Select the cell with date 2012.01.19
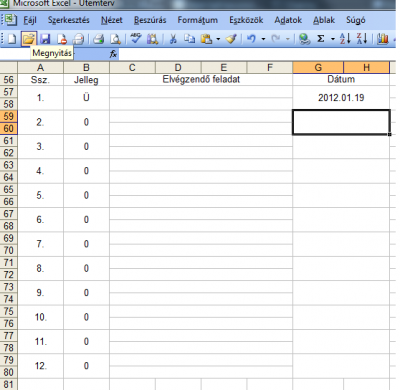This screenshot has width=400, height=390. click(341, 98)
